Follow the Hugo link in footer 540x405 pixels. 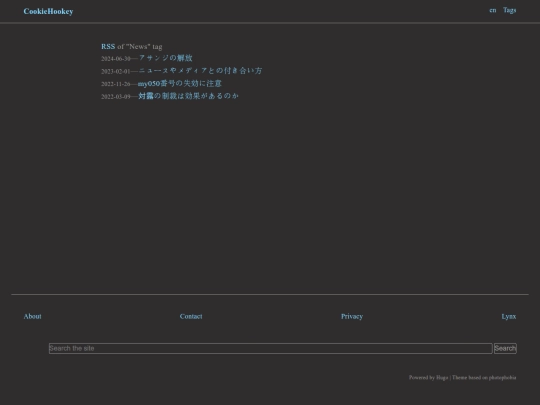pos(442,377)
